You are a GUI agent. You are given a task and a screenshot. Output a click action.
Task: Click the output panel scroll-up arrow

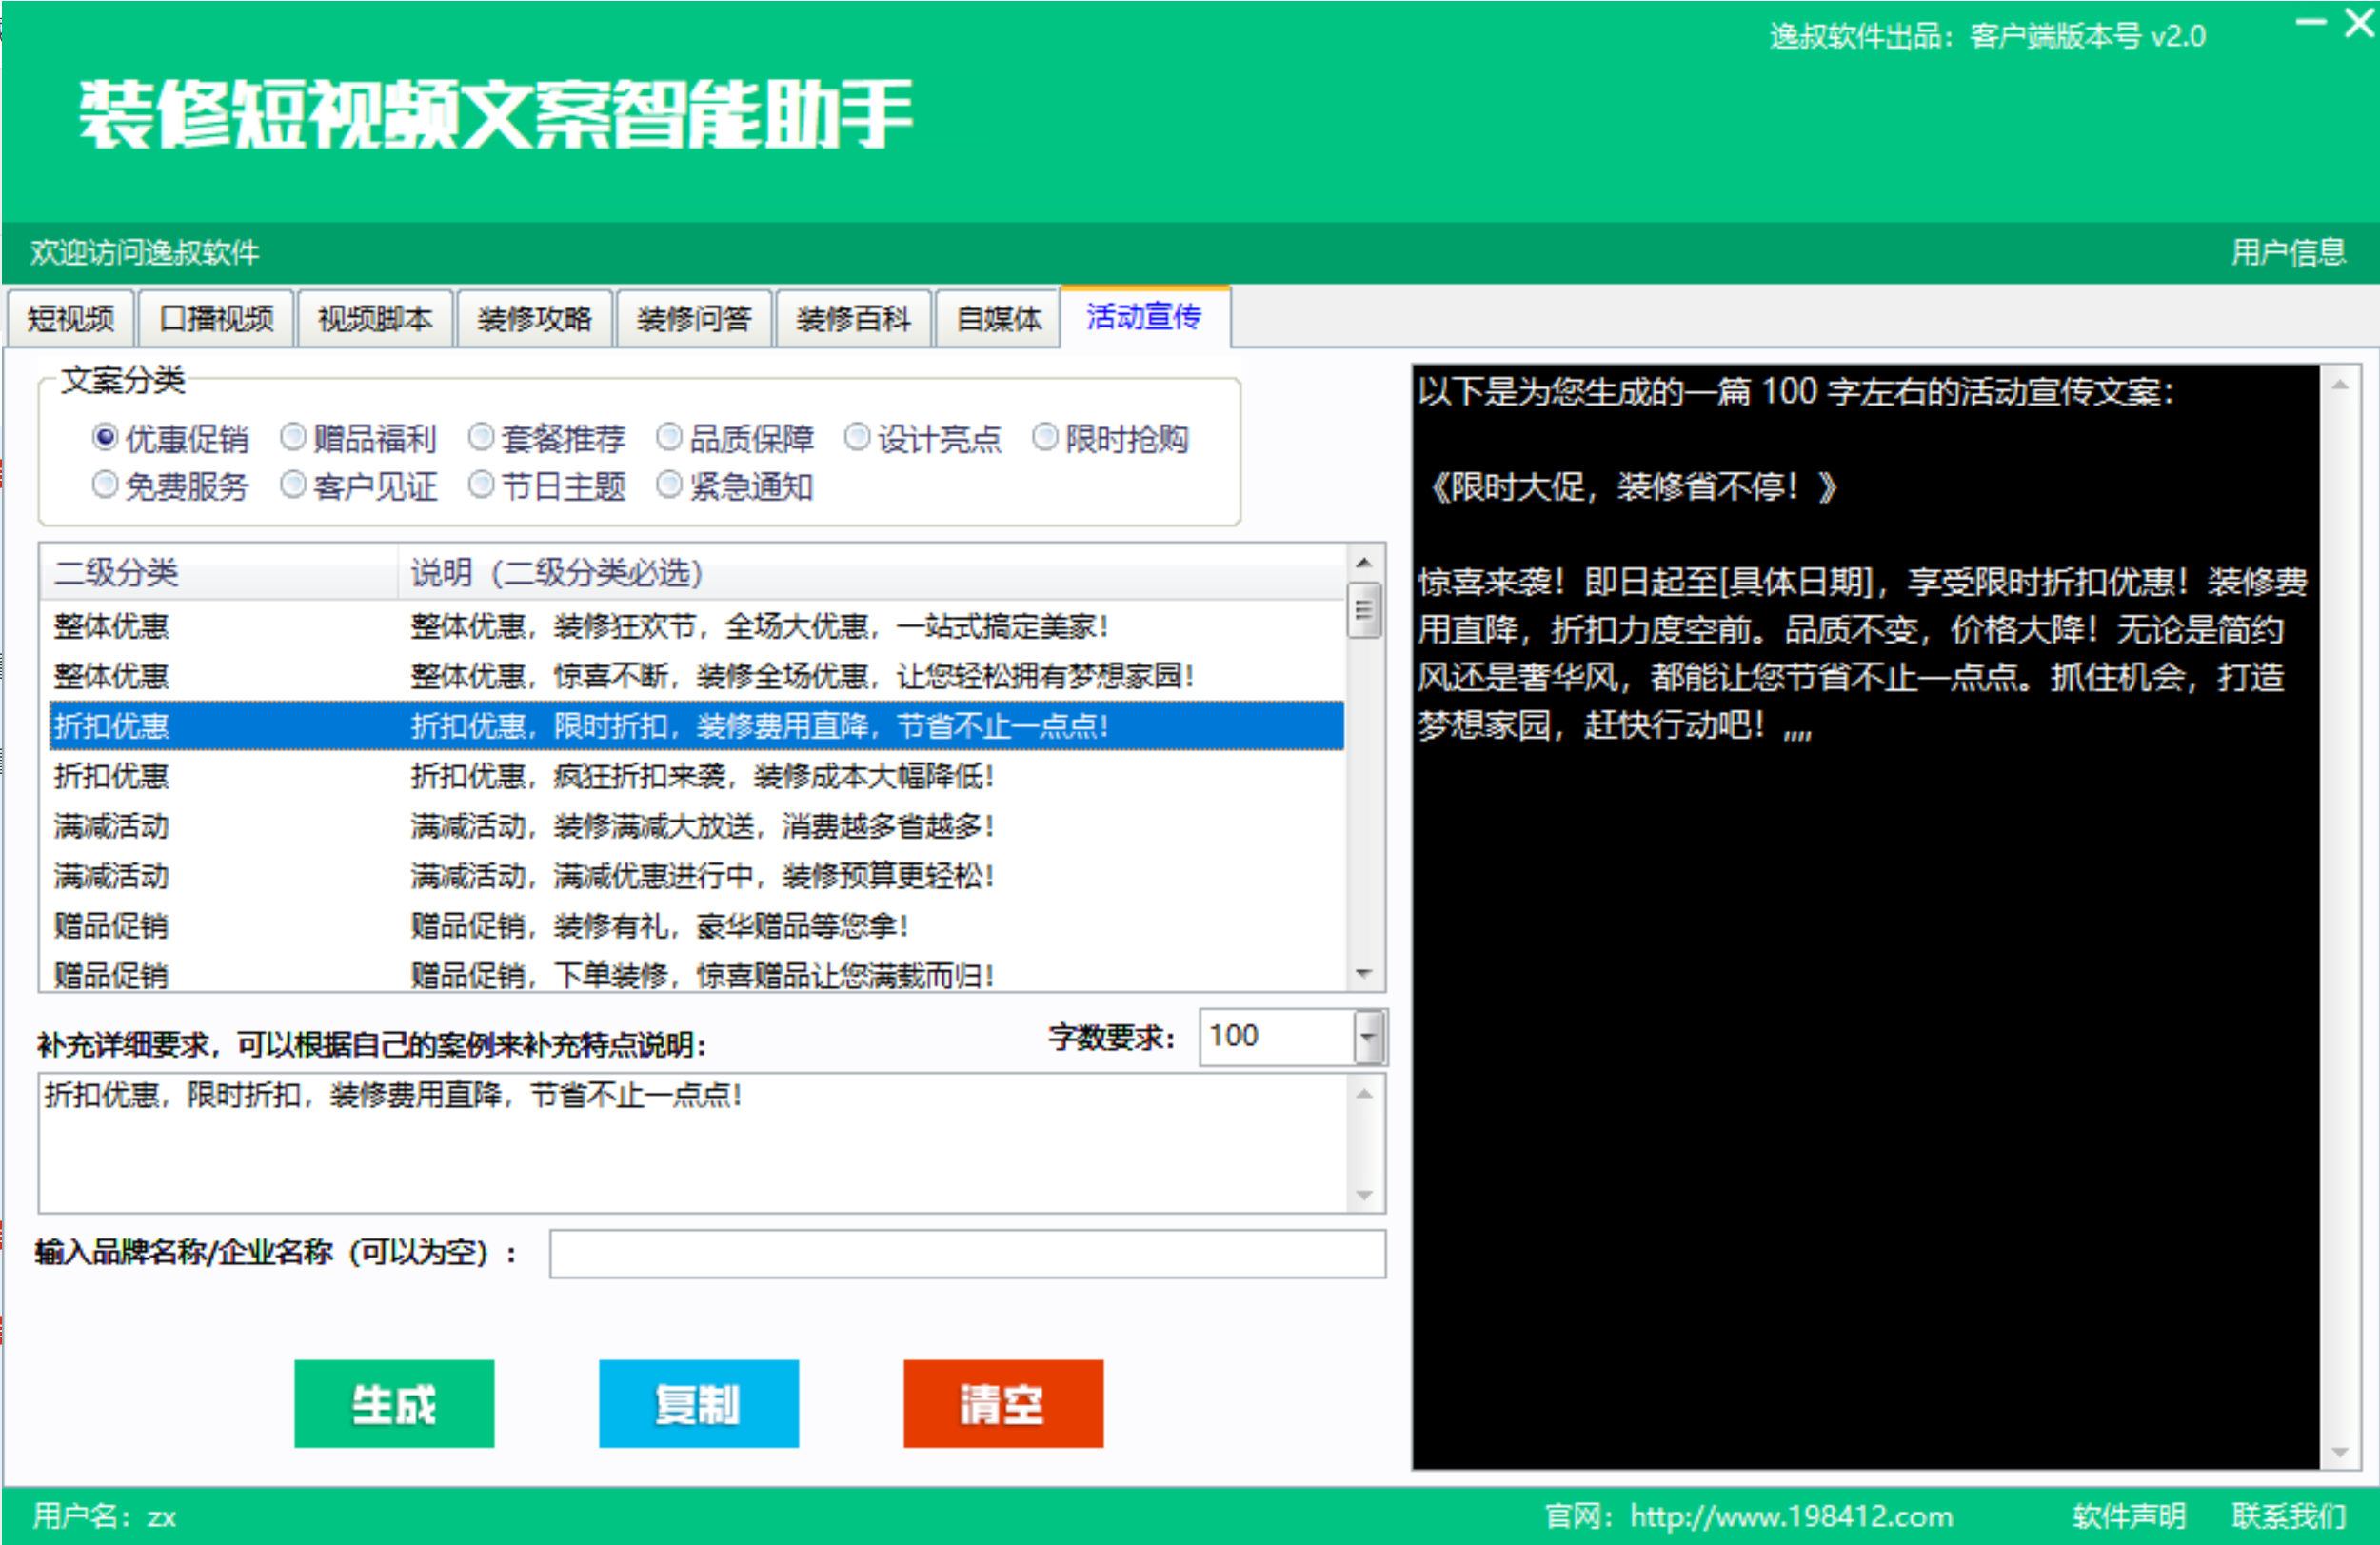pos(2340,384)
